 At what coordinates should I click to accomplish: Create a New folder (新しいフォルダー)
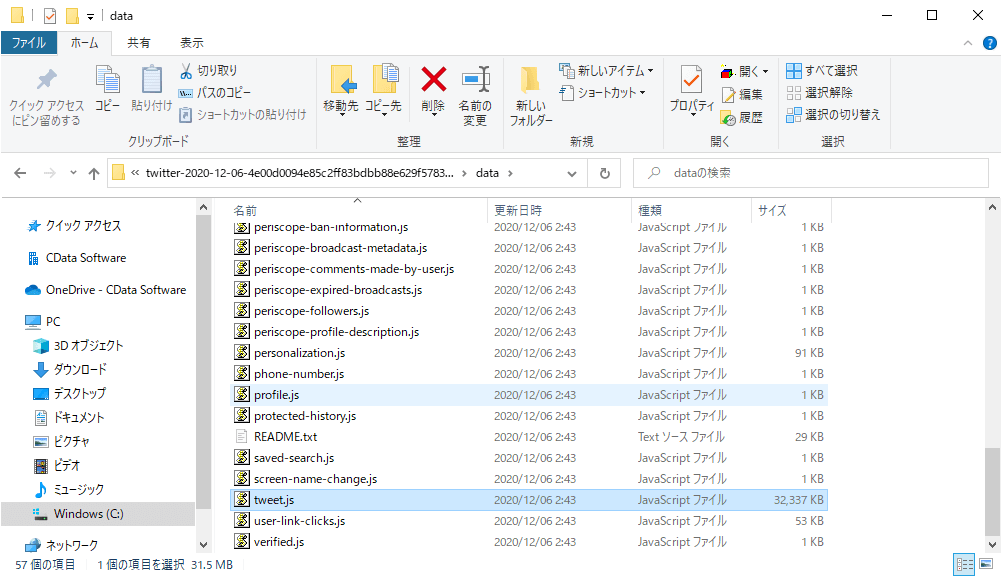530,96
